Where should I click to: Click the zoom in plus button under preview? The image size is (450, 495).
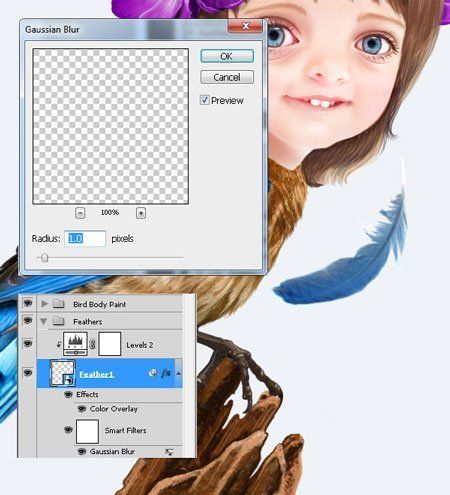141,213
